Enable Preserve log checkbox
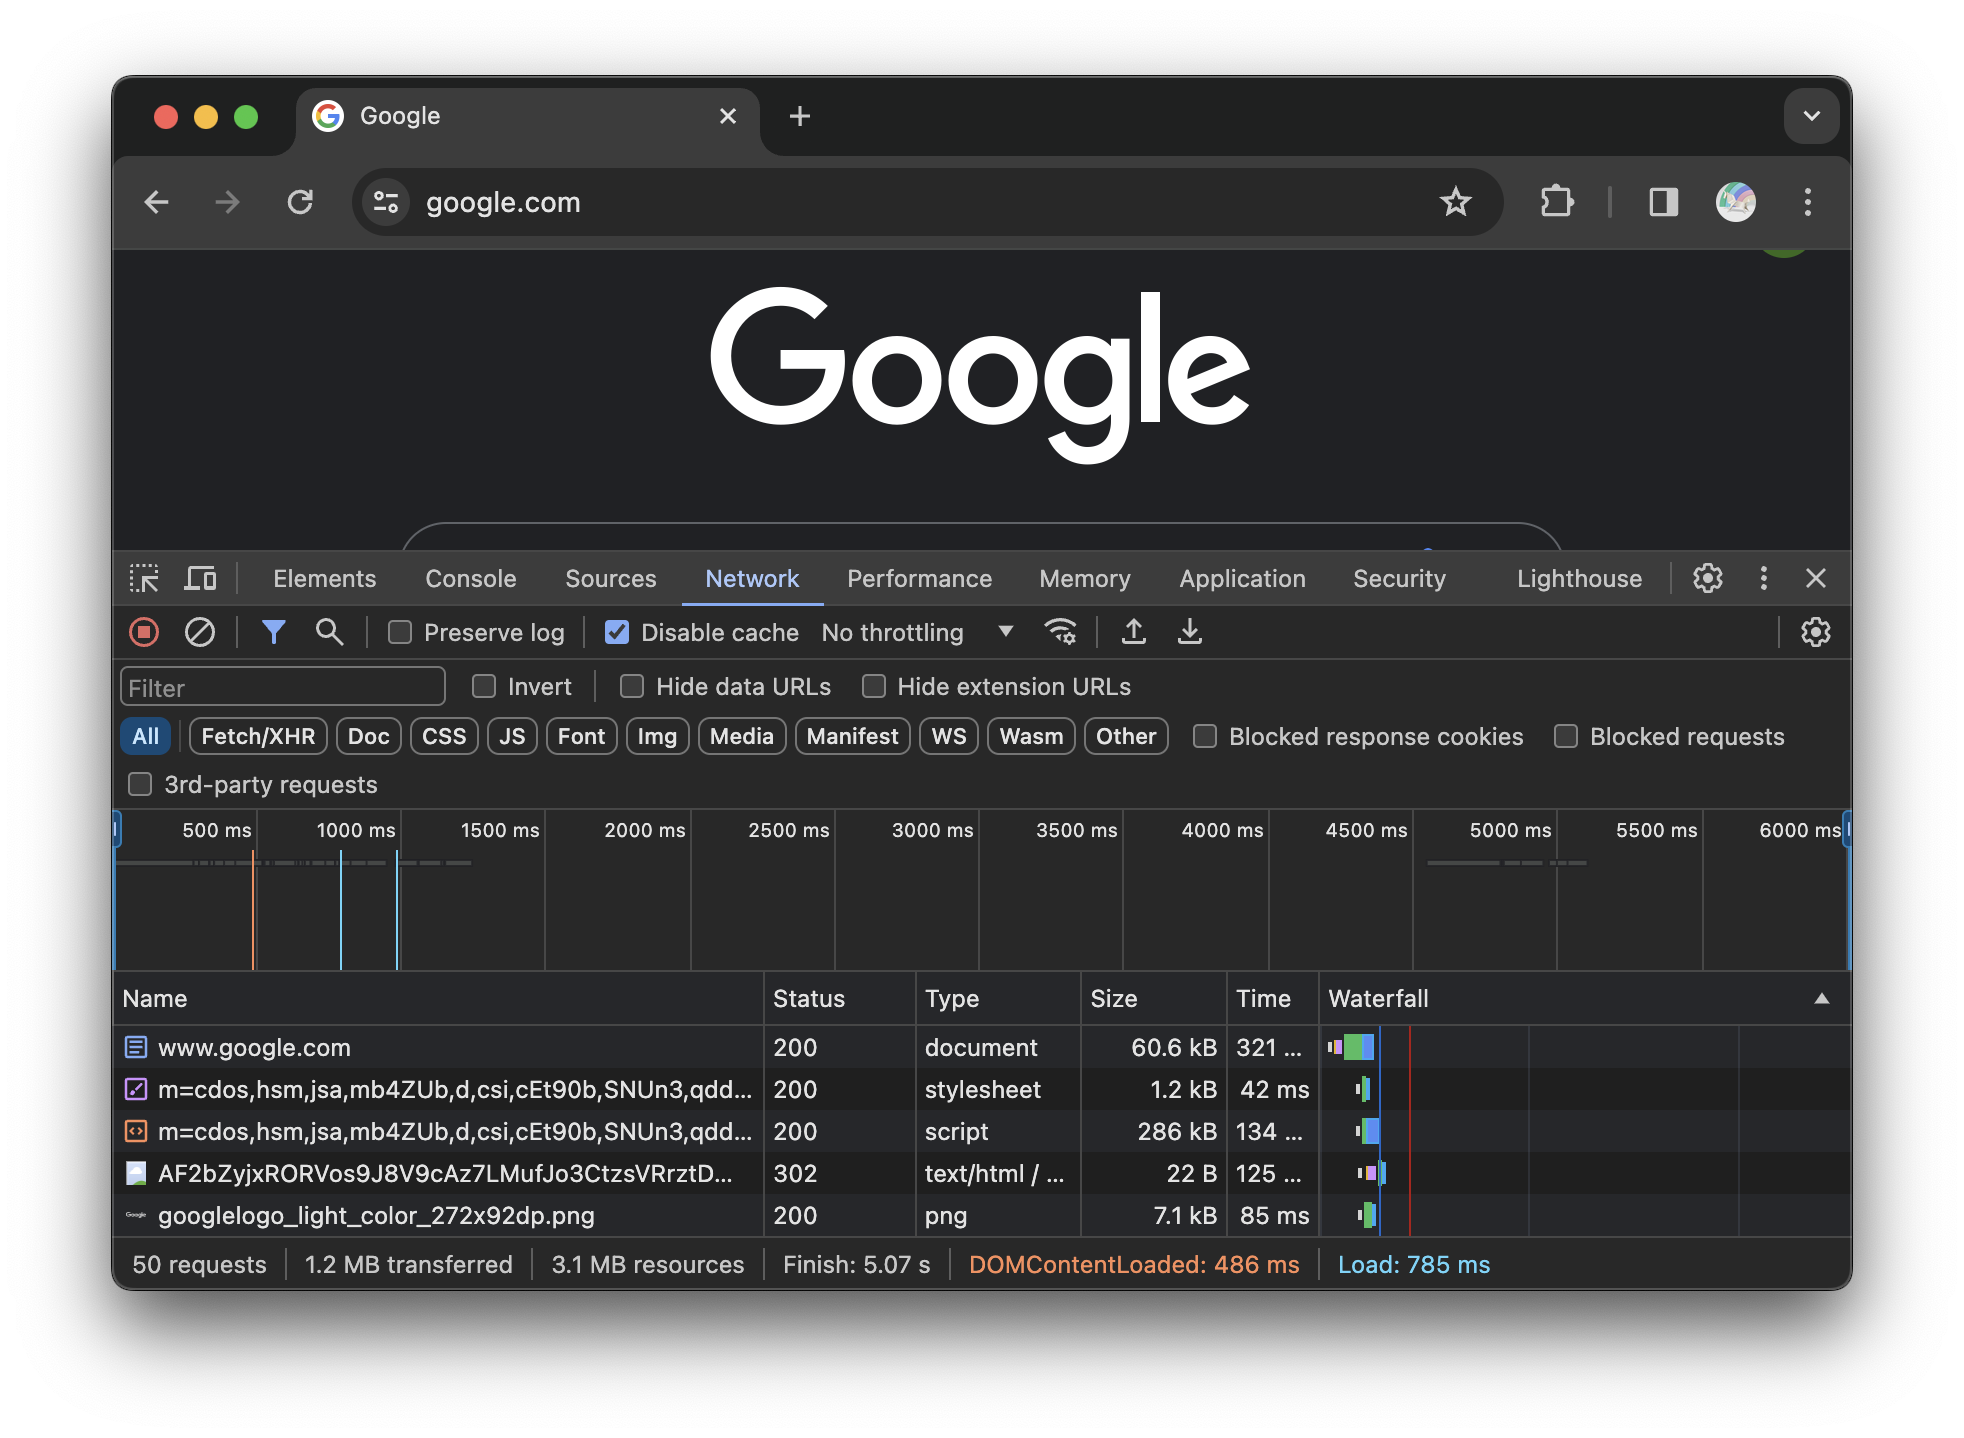This screenshot has height=1438, width=1964. pyautogui.click(x=400, y=632)
